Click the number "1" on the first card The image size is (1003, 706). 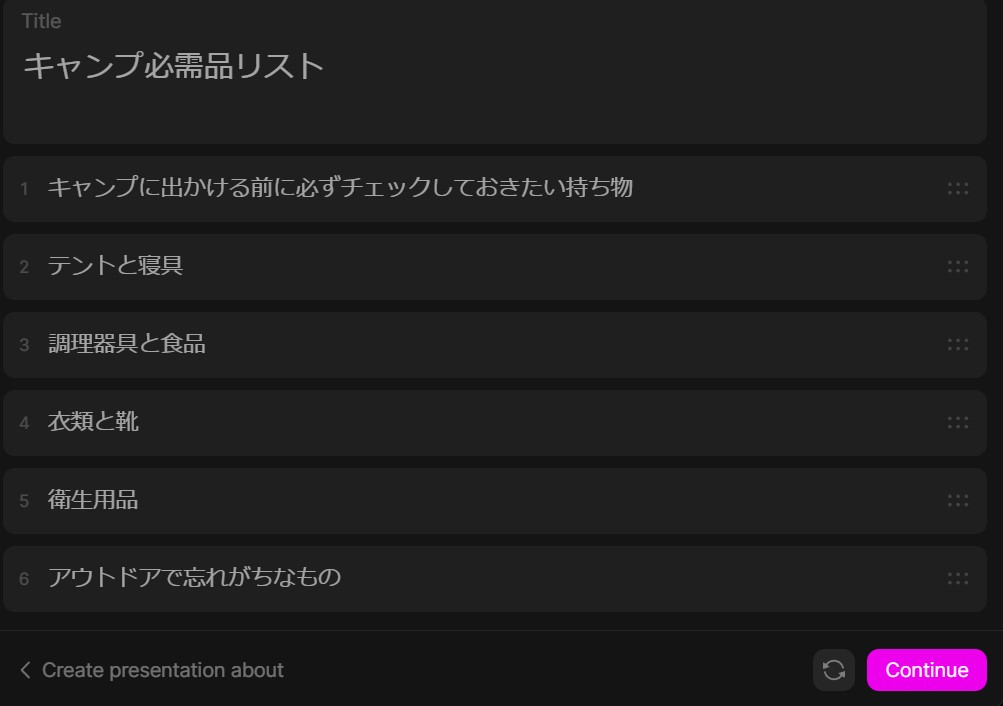24,188
